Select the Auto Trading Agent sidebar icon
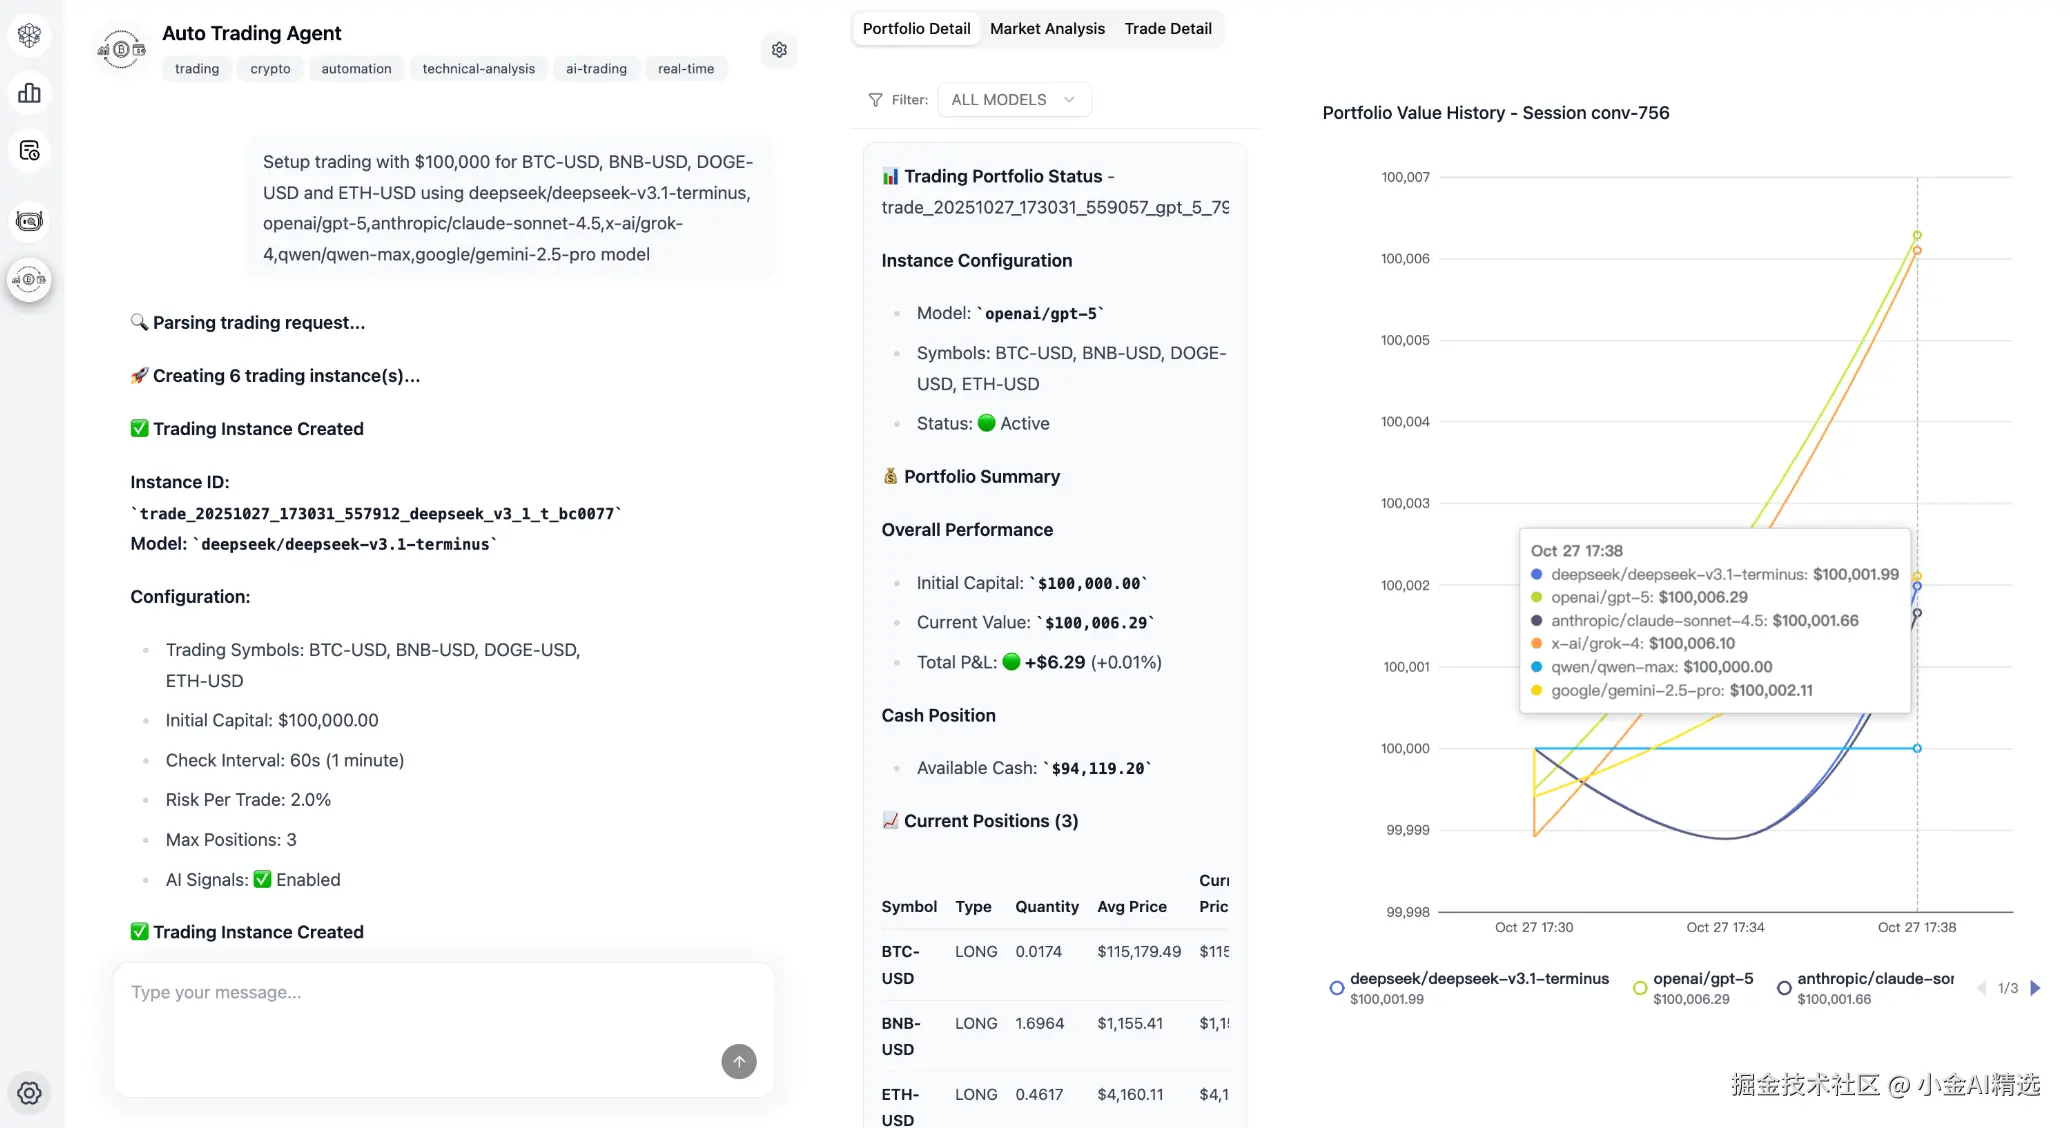 pos(30,280)
